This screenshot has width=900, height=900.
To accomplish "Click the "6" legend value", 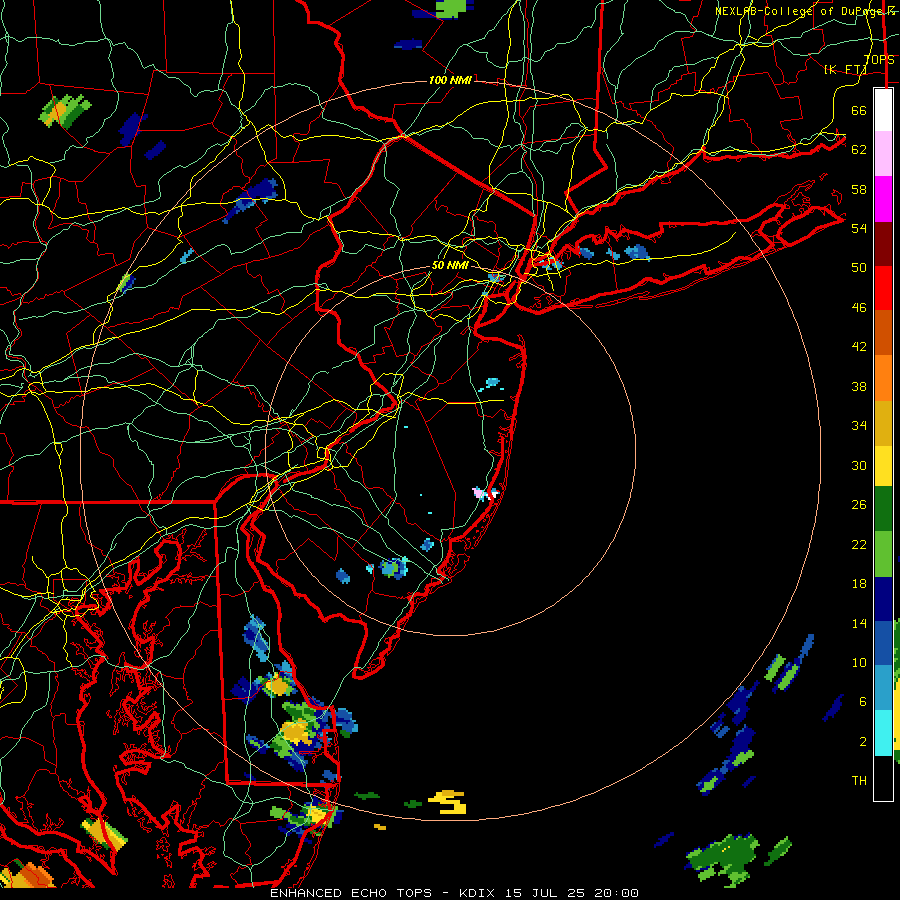I will click(863, 701).
